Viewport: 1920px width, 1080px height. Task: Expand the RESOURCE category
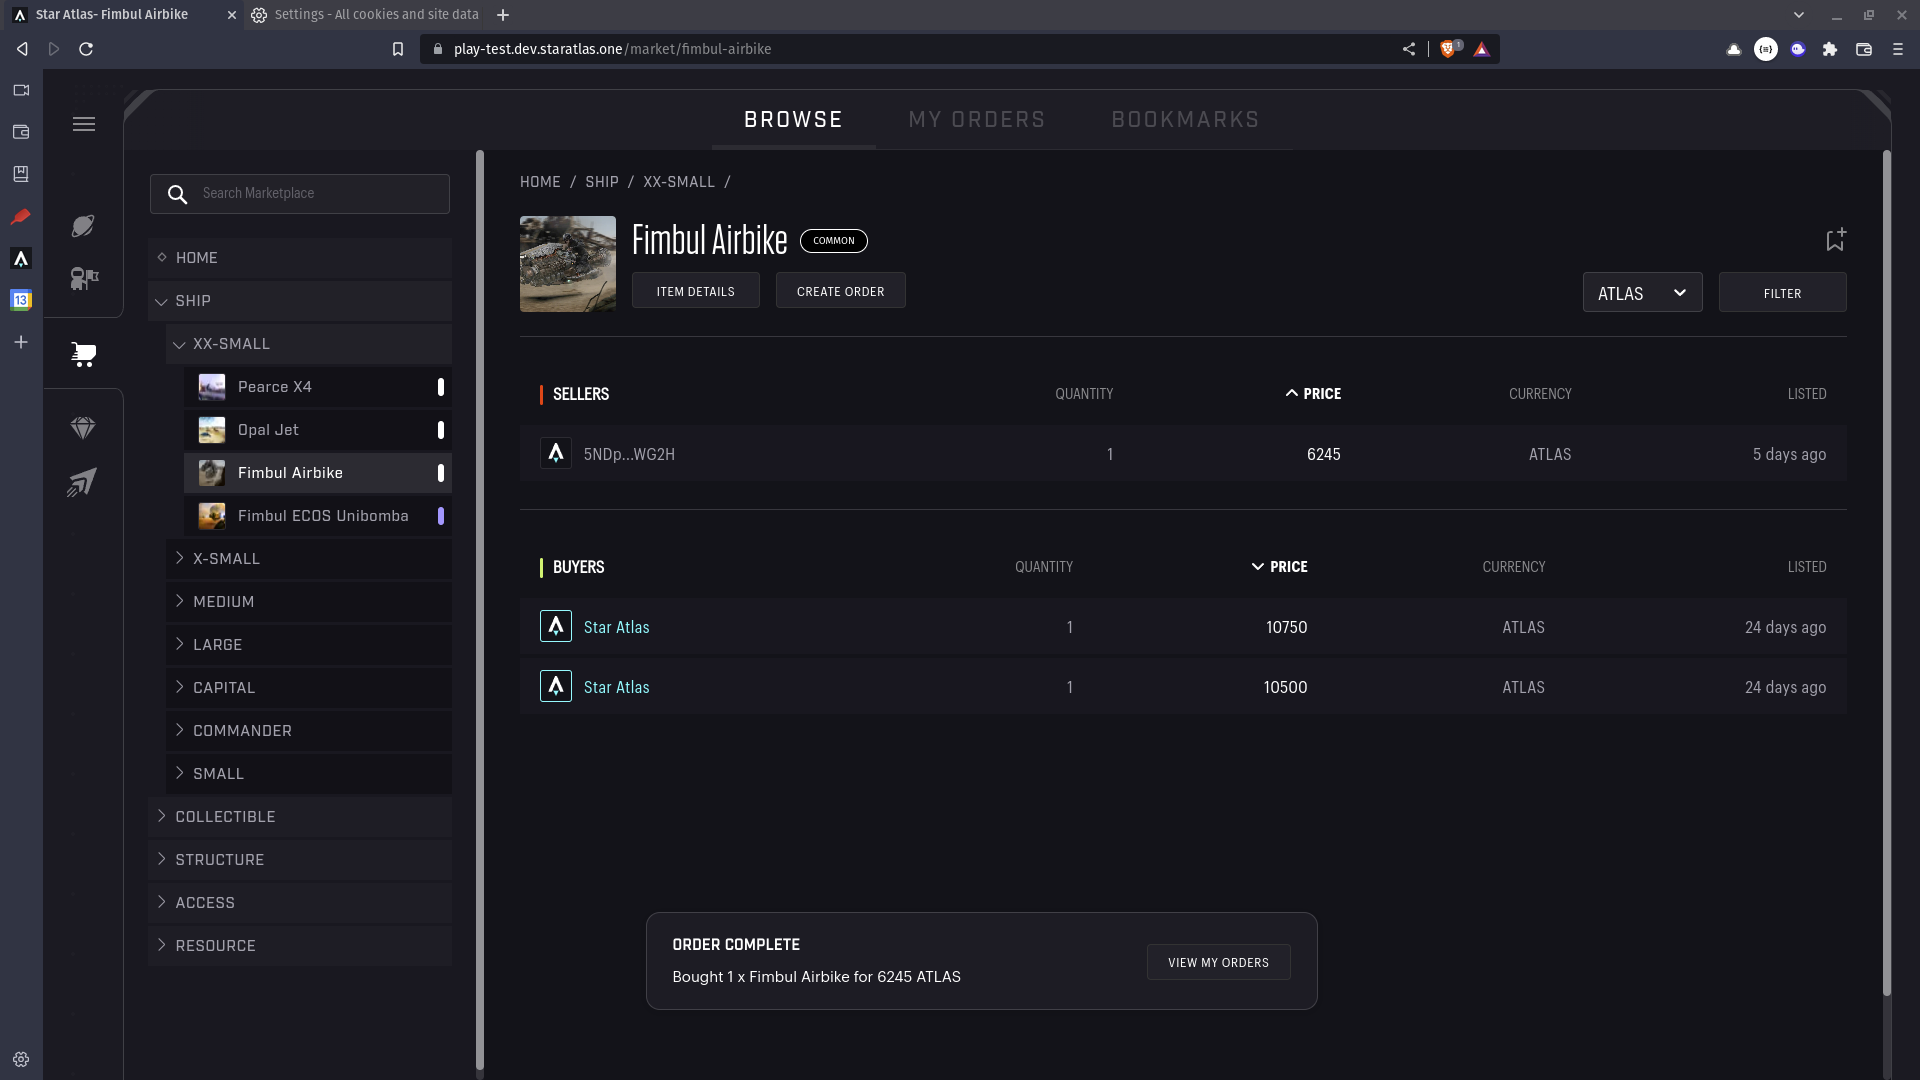pyautogui.click(x=300, y=946)
